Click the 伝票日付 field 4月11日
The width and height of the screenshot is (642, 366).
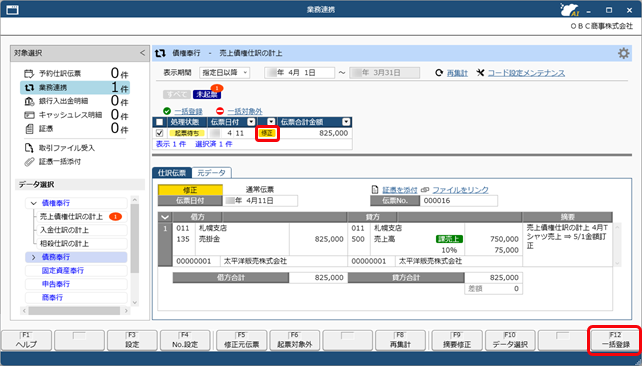click(260, 201)
